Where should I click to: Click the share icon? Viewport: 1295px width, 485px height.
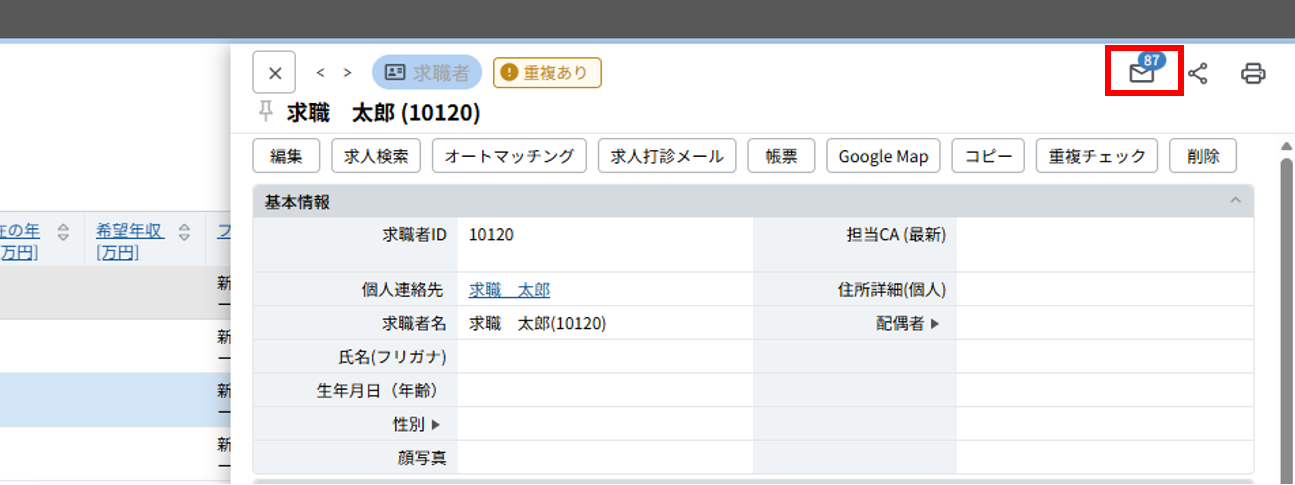tap(1197, 73)
